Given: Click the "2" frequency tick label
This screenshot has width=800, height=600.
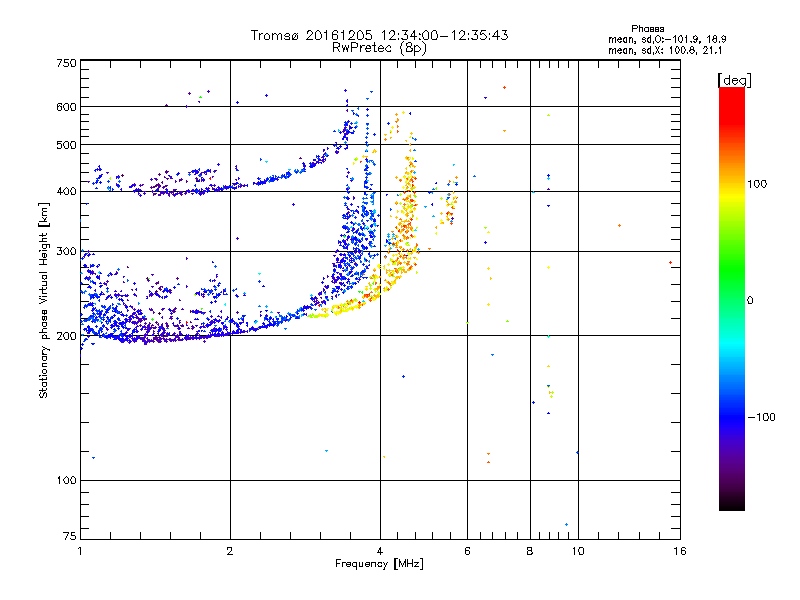Looking at the screenshot, I should coord(230,551).
